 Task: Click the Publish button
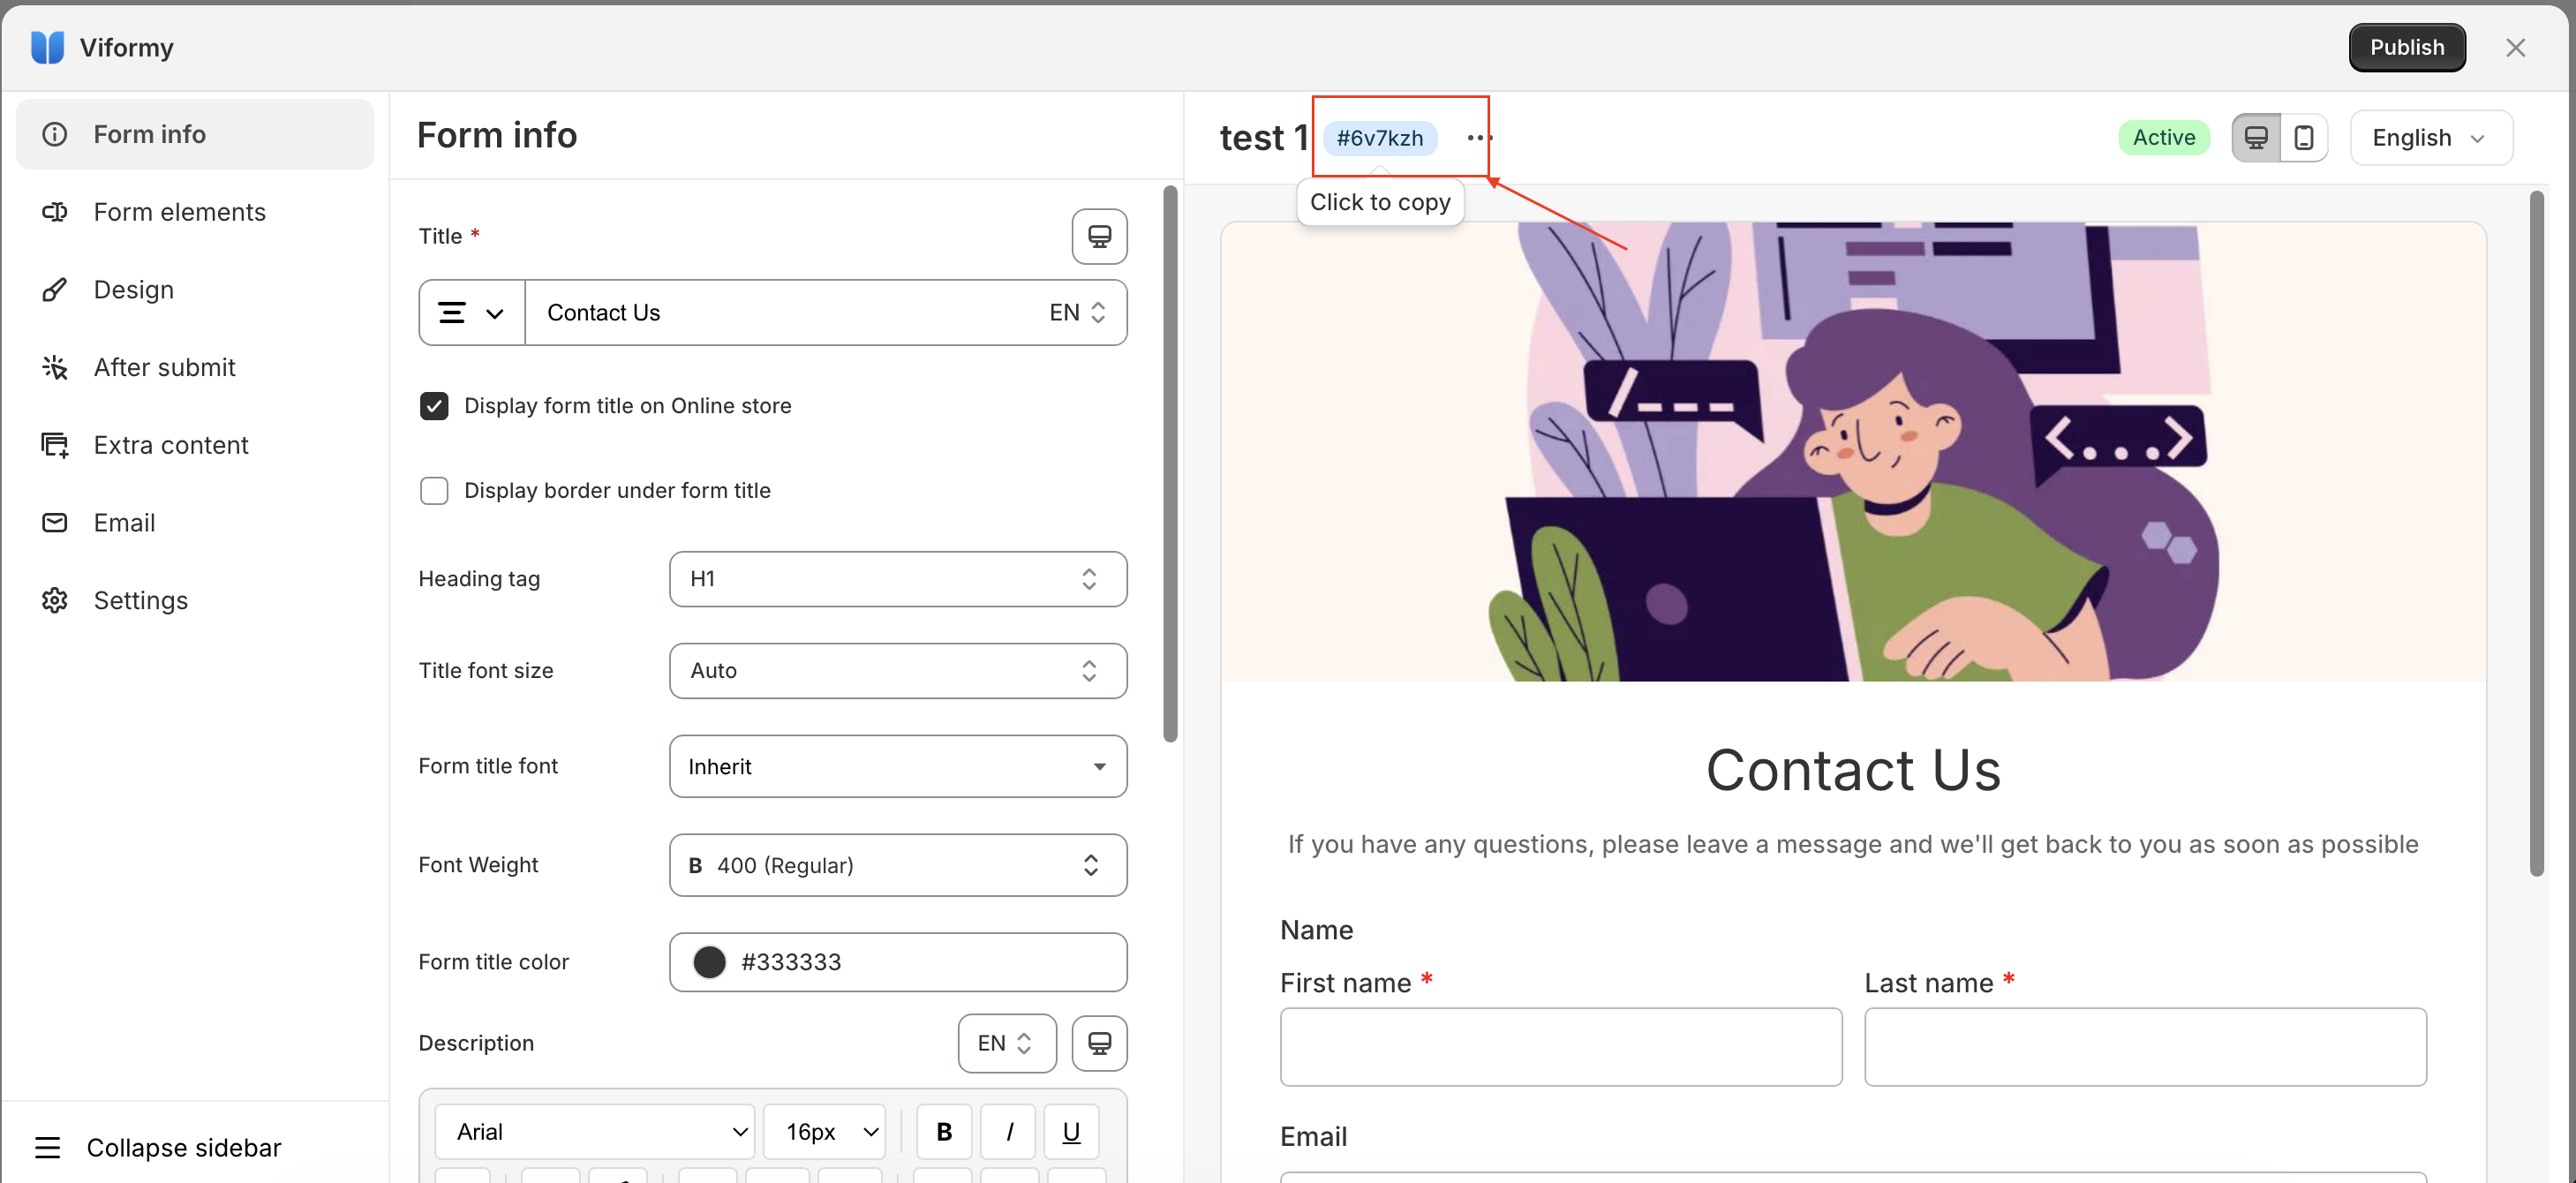point(2406,47)
